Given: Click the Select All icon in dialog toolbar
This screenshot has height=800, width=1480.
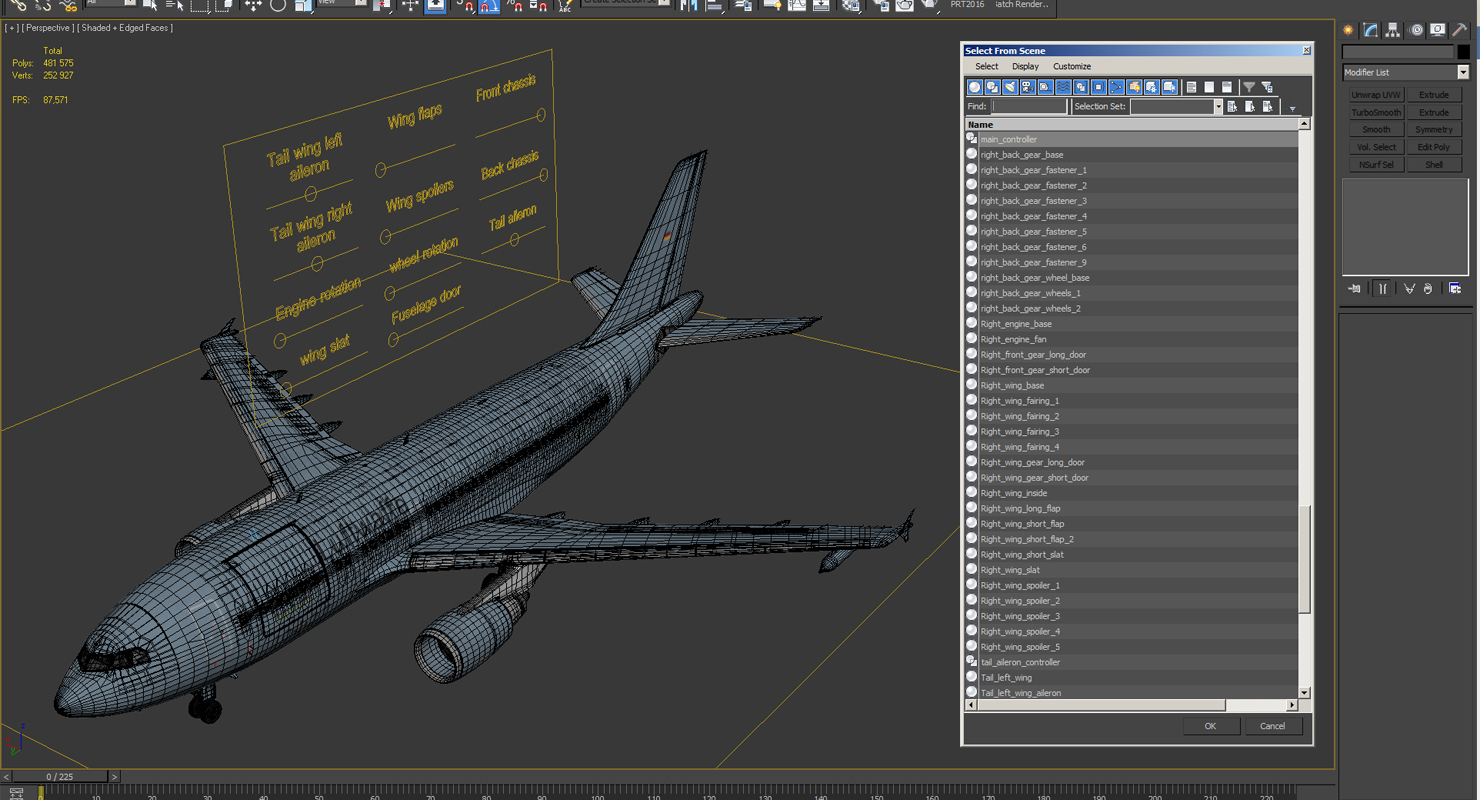Looking at the screenshot, I should [x=1191, y=87].
